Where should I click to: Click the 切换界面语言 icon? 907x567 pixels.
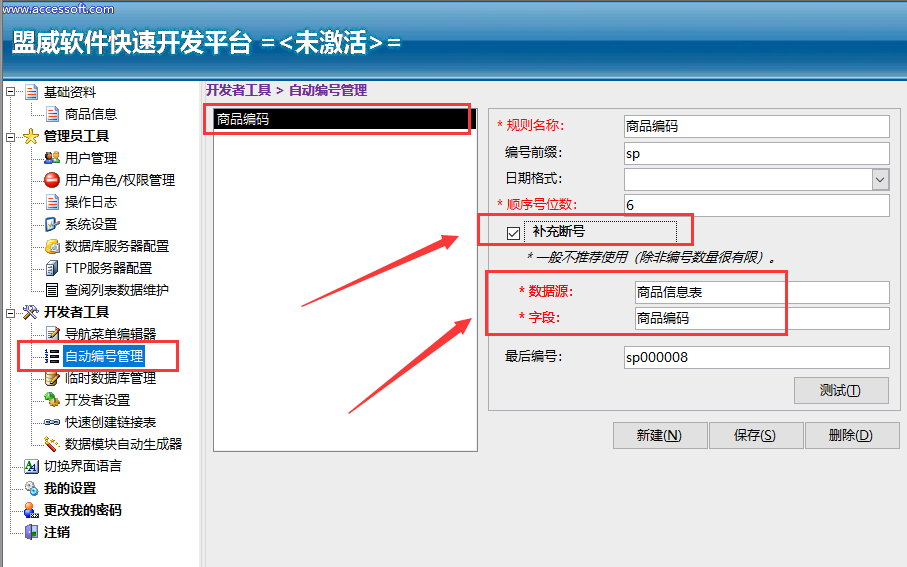click(31, 466)
